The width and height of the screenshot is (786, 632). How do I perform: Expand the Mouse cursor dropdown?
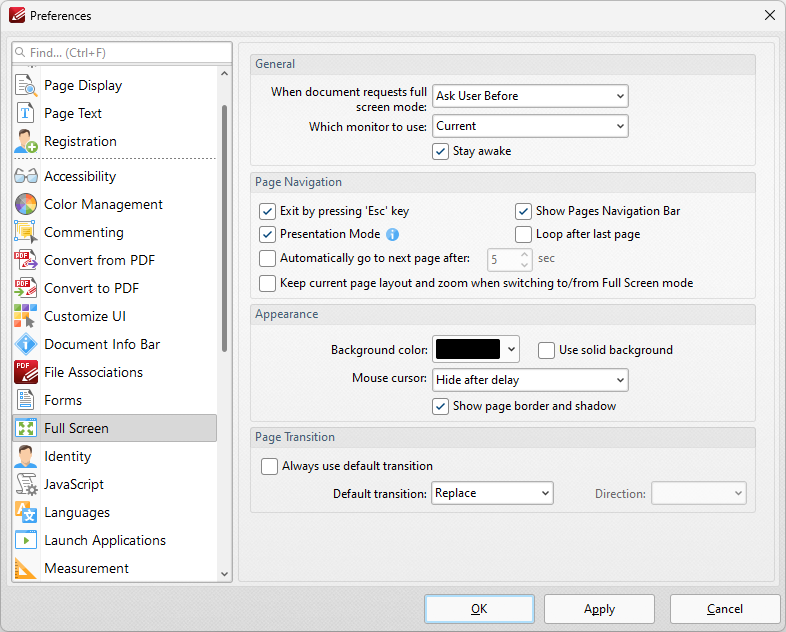click(530, 380)
